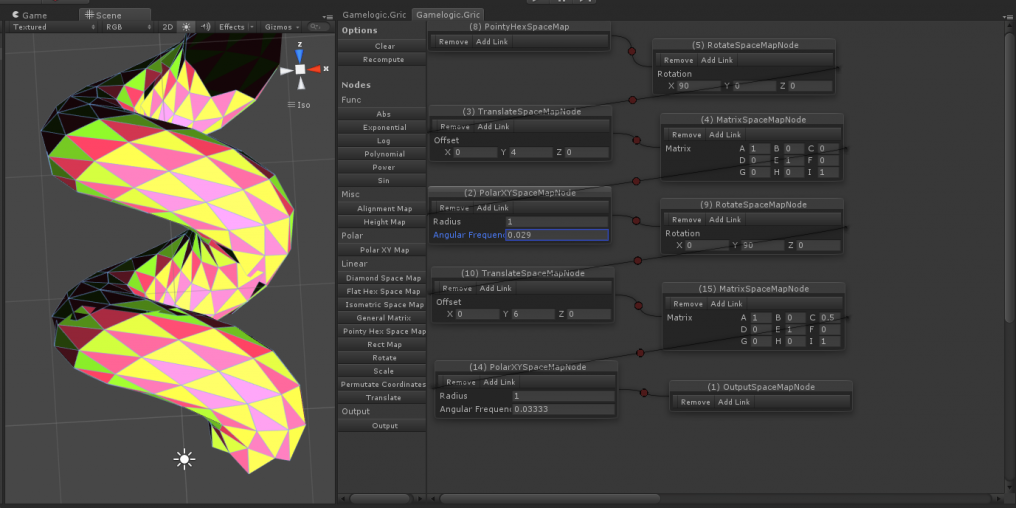Click the blue Z axis gizmo cone
Screen dimensions: 1016x508
299,51
